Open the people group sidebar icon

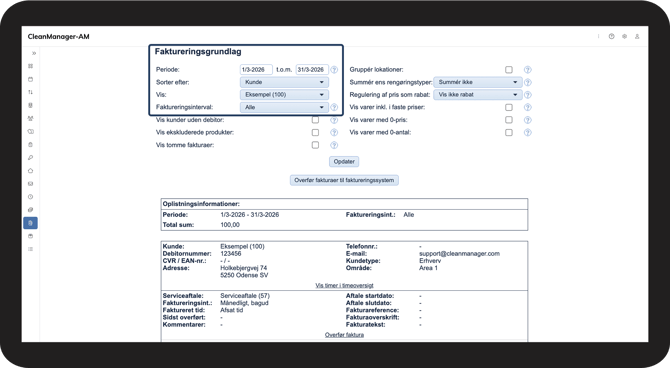(x=30, y=118)
